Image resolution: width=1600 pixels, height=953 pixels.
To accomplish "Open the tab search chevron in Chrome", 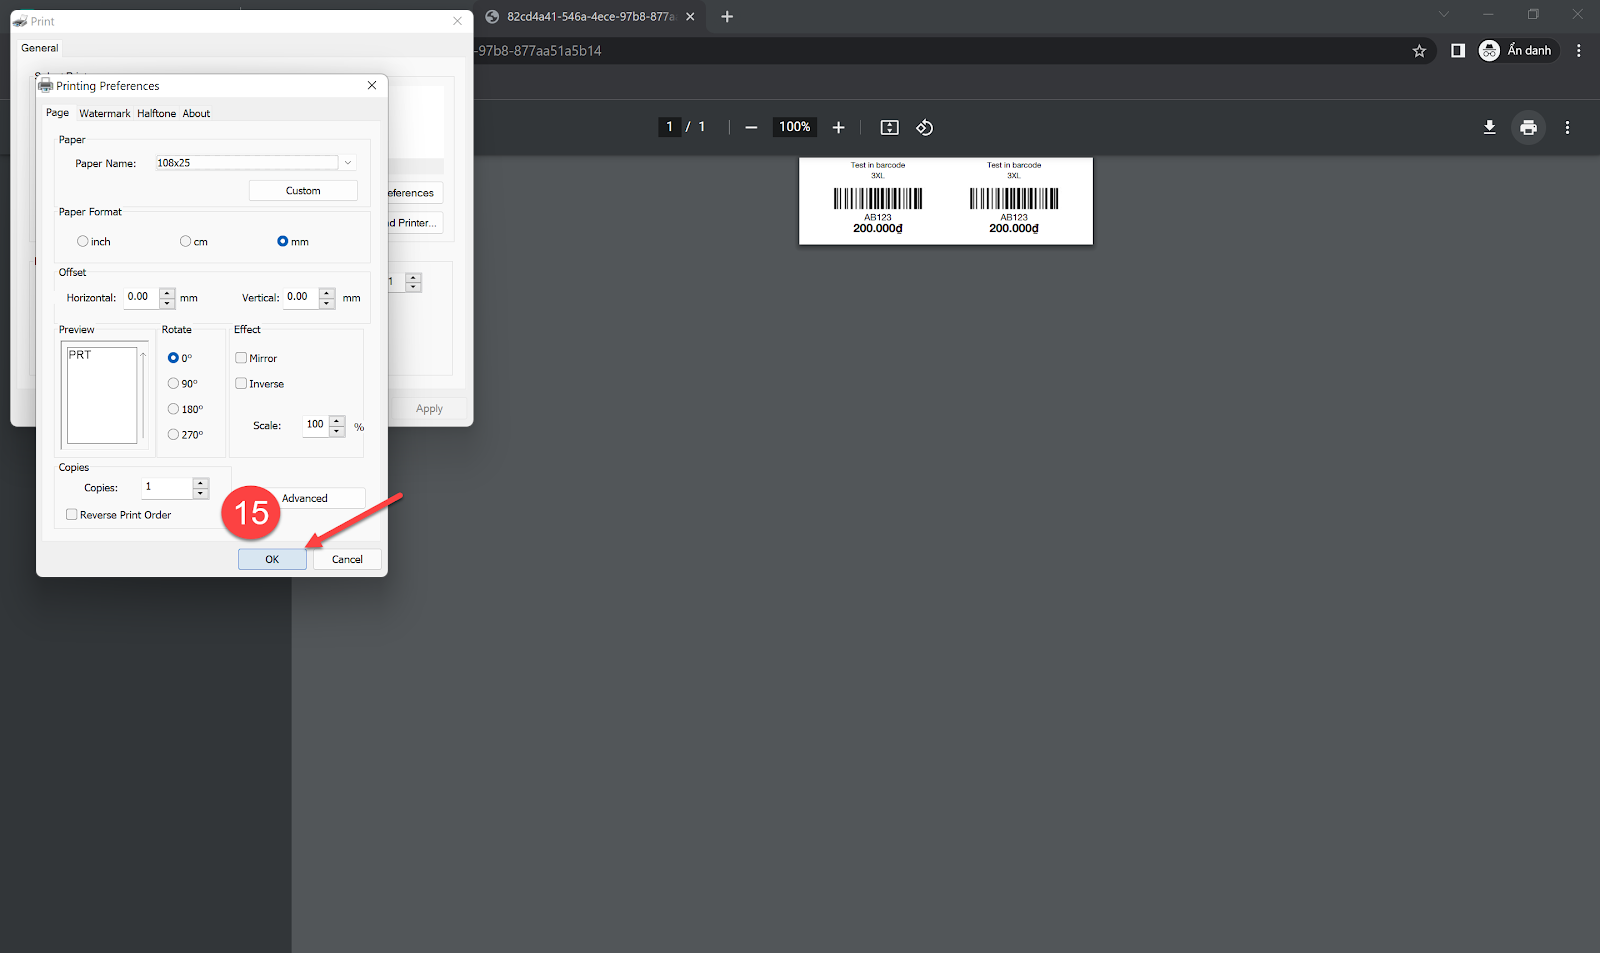I will (1443, 14).
